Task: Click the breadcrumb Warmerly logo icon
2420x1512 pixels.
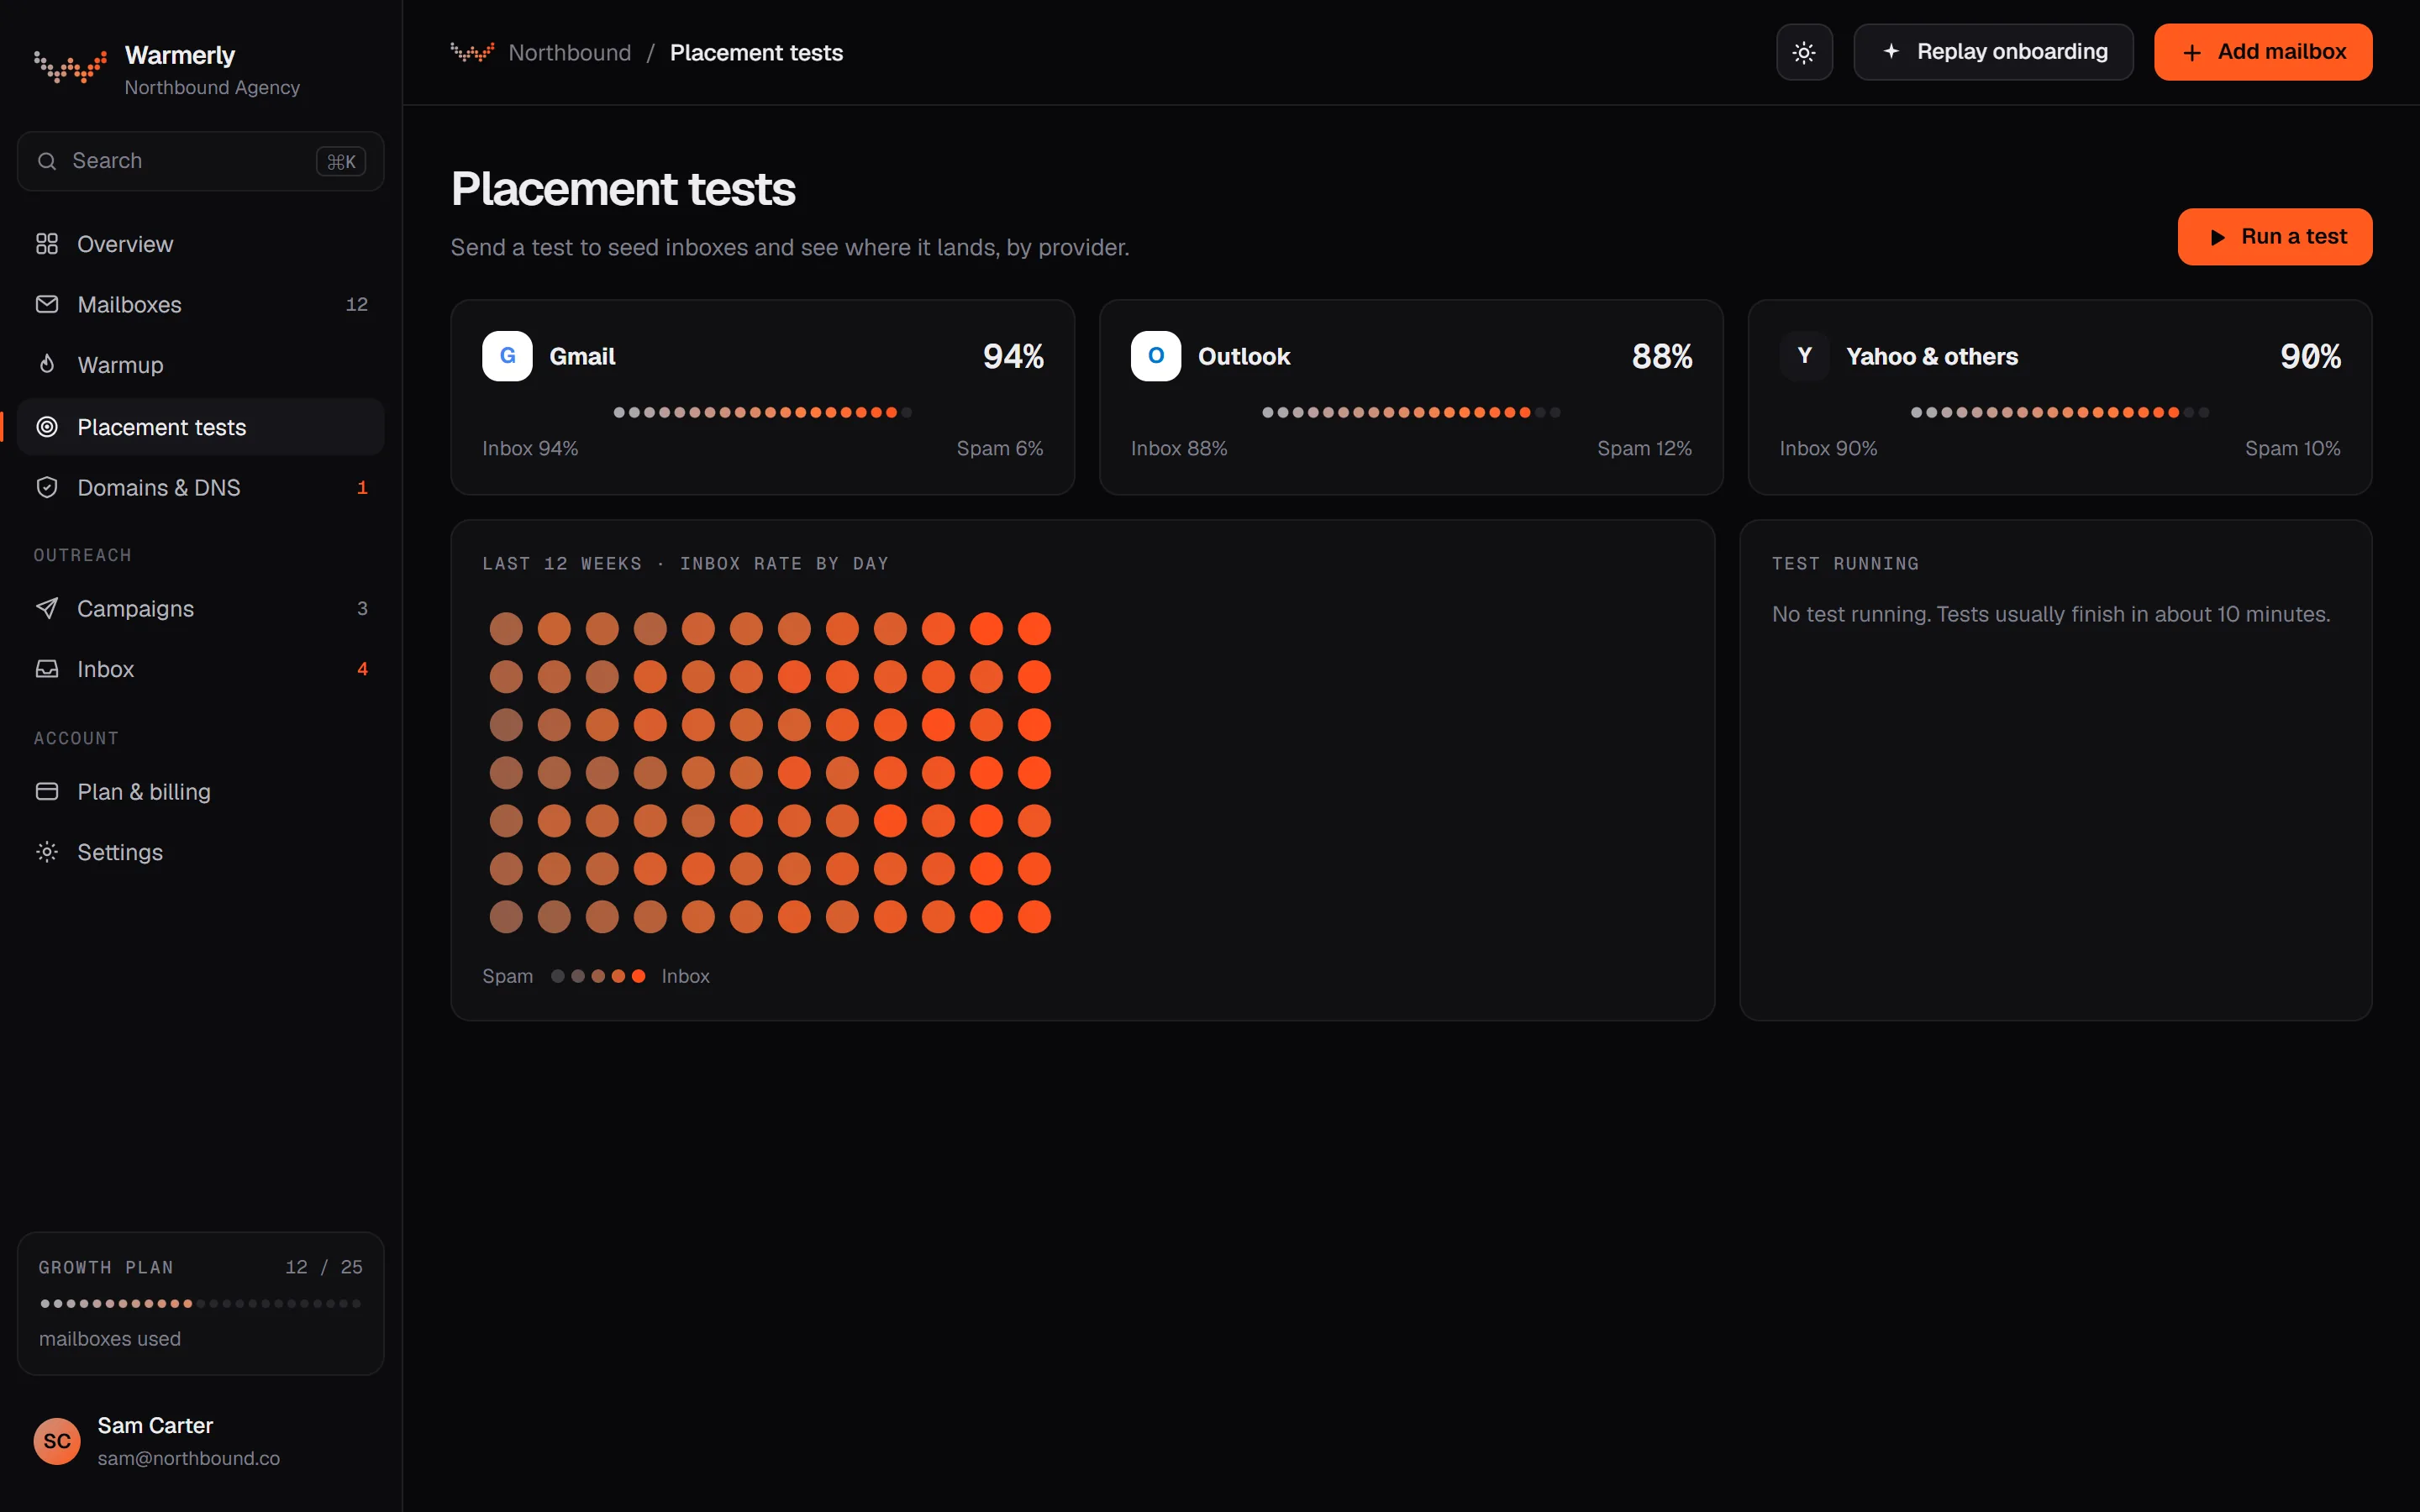Action: click(472, 52)
